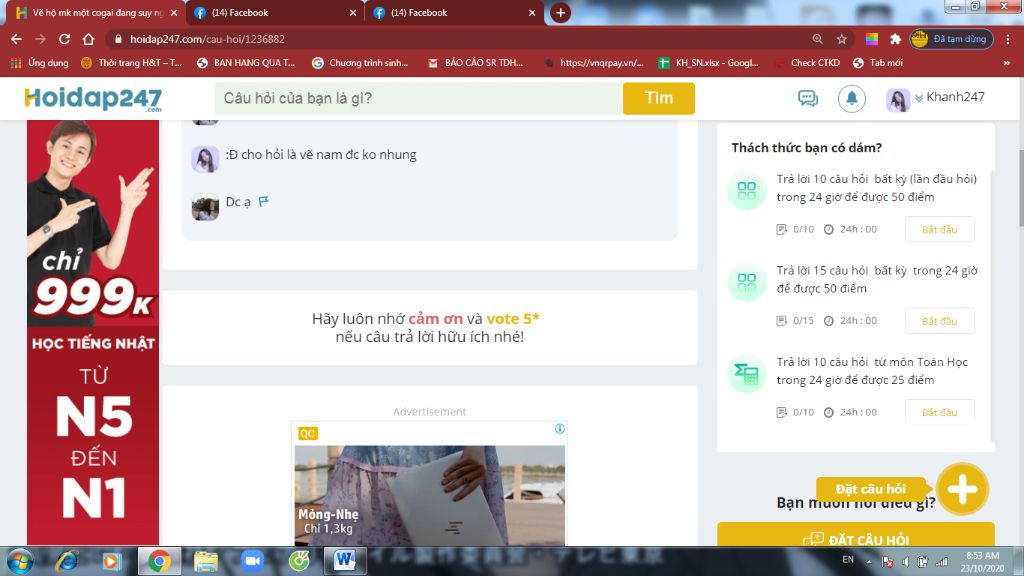Click the user avatar in the header
The image size is (1024, 576).
coord(898,100)
